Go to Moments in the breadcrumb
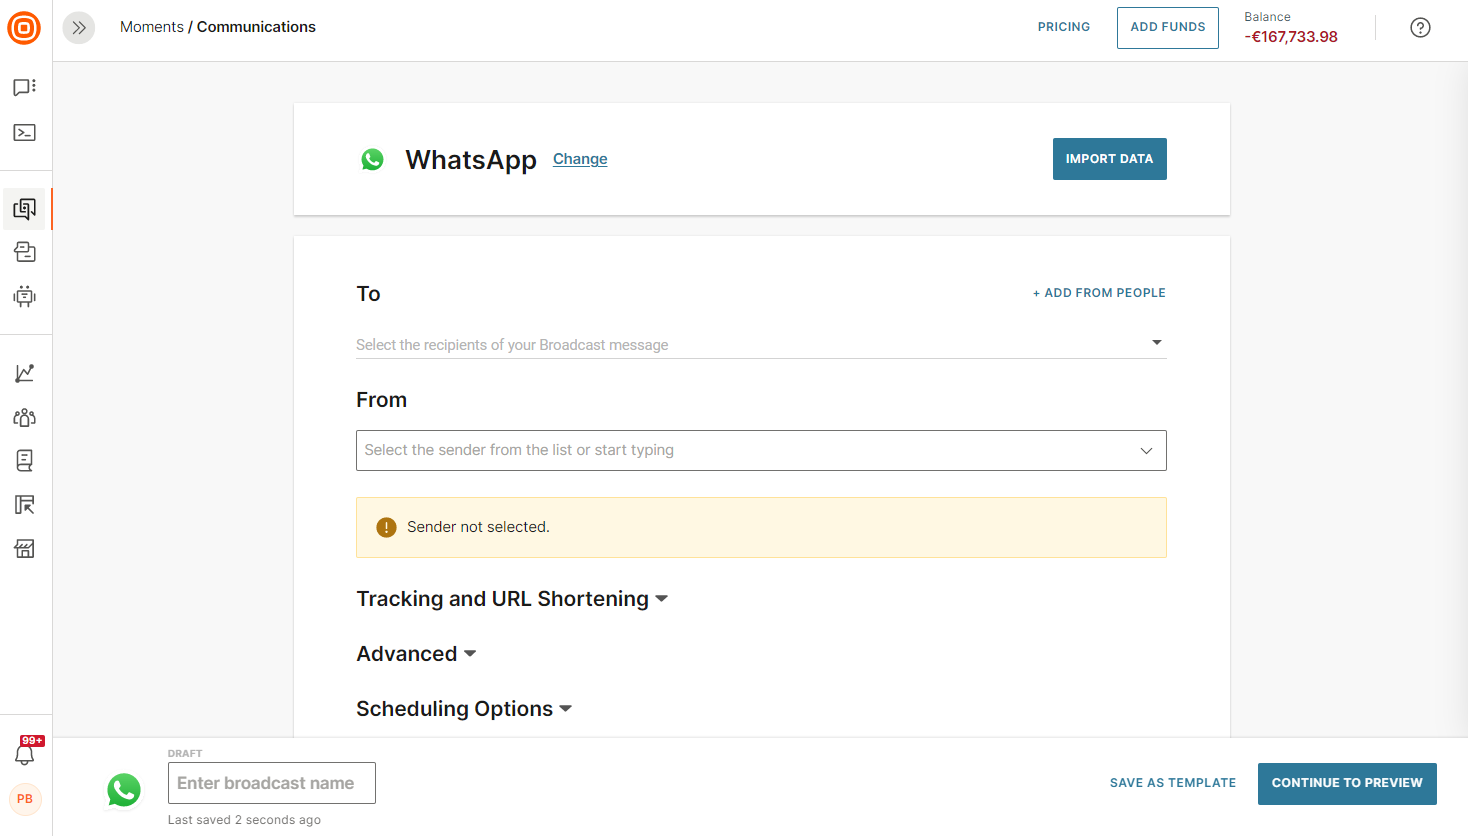This screenshot has height=836, width=1468. pyautogui.click(x=151, y=27)
